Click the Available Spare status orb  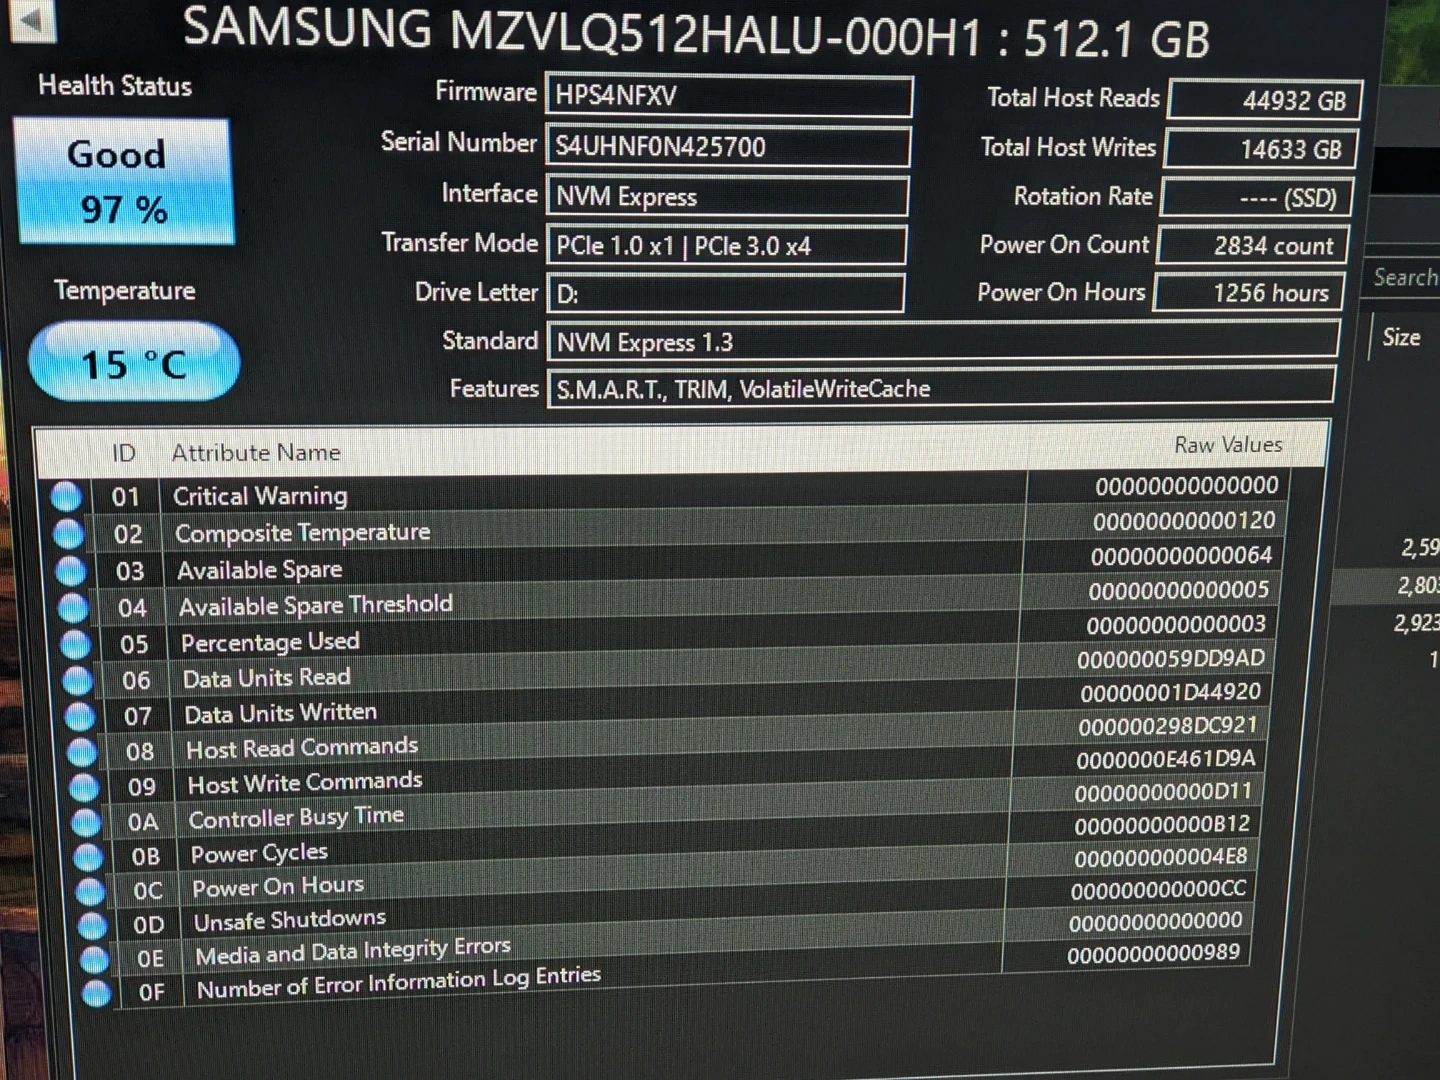(70, 571)
